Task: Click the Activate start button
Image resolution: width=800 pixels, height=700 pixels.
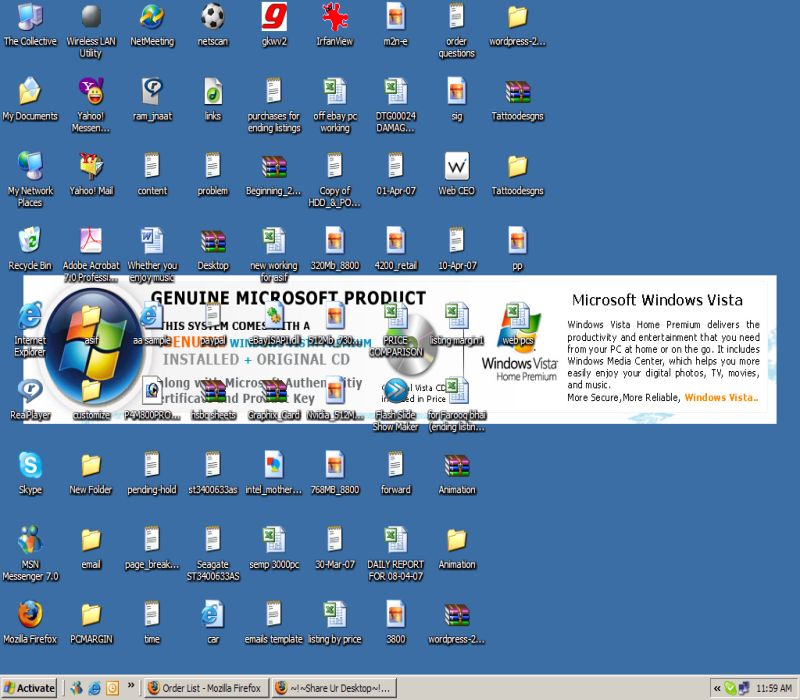Action: [x=29, y=688]
